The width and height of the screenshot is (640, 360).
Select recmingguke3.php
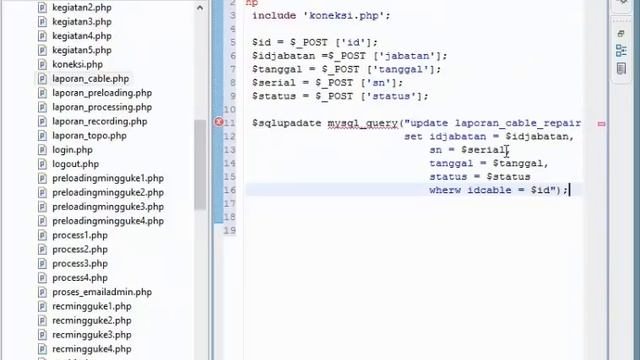(92, 335)
